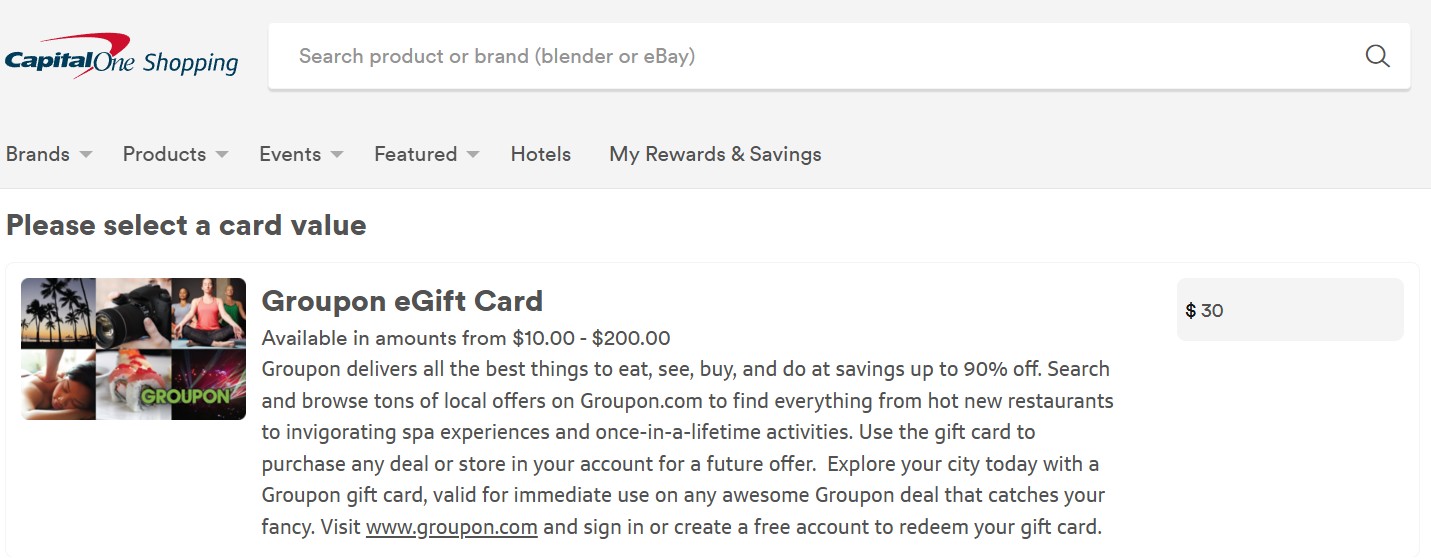The width and height of the screenshot is (1431, 559).
Task: Click the 'Available in amounts' text line
Action: coord(466,338)
